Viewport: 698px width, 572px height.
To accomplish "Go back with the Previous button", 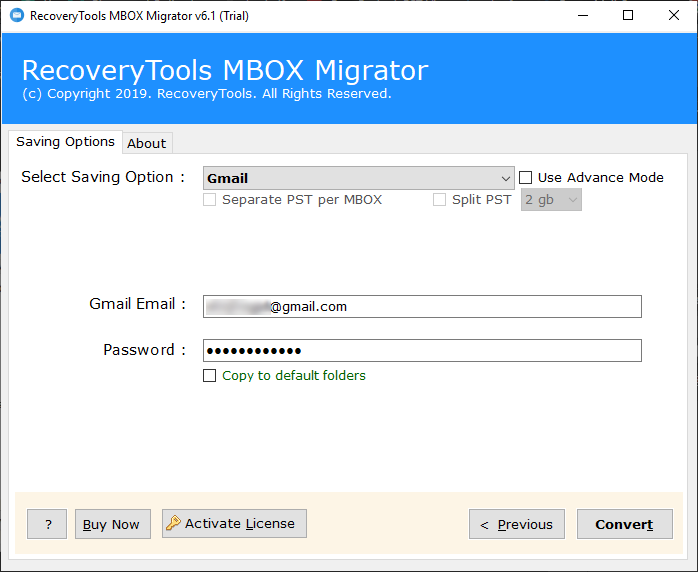I will 517,524.
